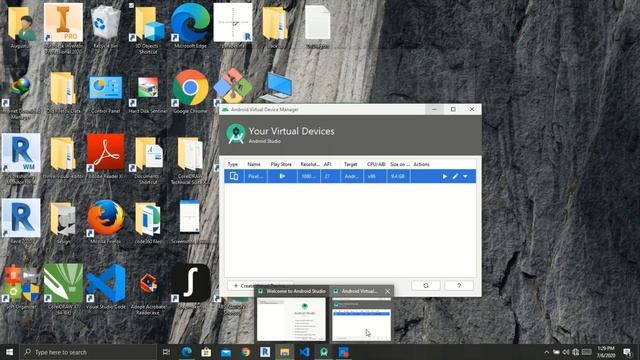Viewport: 640px width, 360px height.
Task: Open taskbar clock and date
Action: pyautogui.click(x=606, y=352)
